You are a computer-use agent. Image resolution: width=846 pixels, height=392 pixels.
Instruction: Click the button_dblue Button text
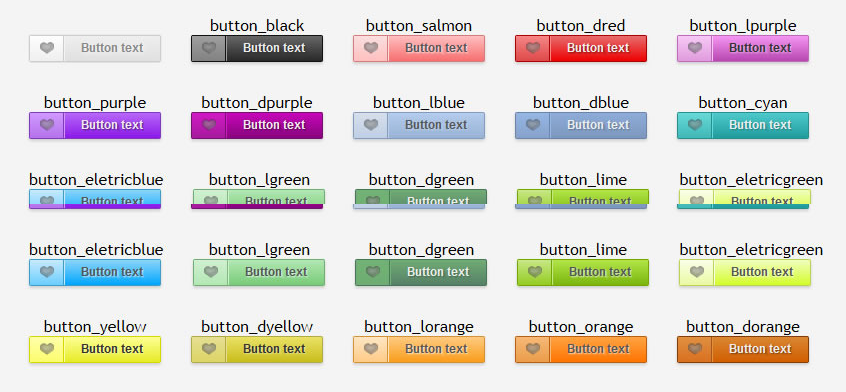598,125
